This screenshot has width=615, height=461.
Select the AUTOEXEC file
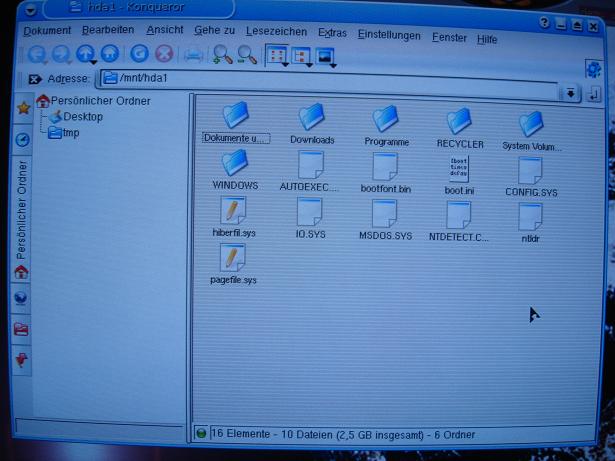coord(309,171)
